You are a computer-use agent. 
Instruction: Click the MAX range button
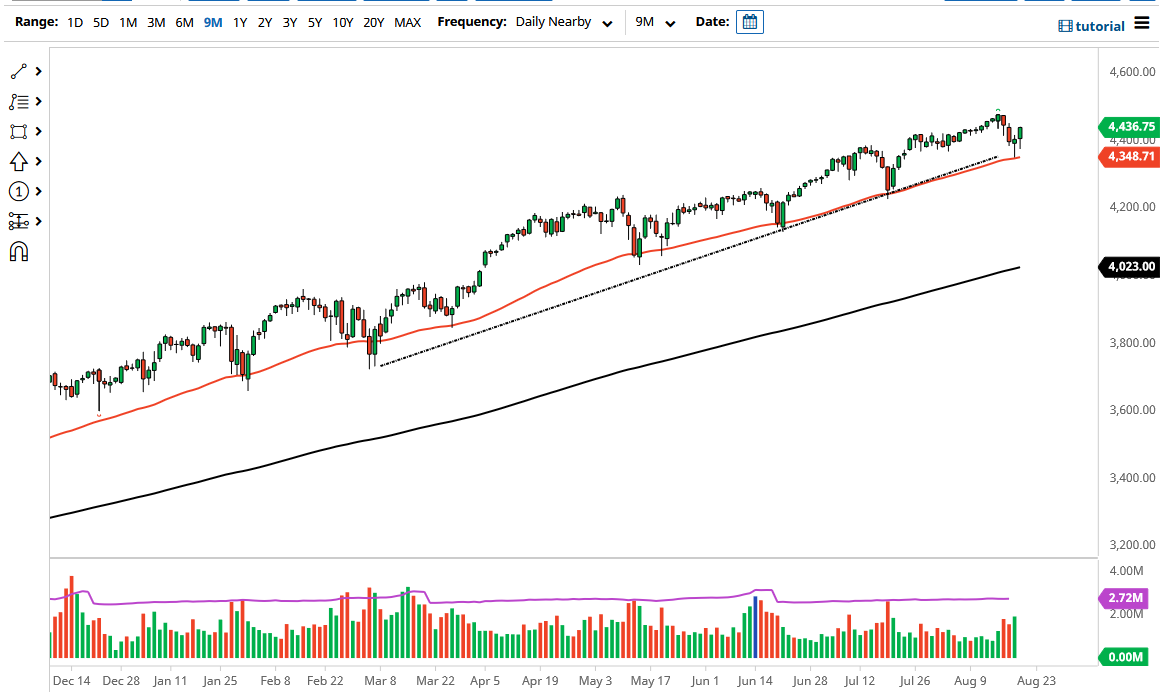pyautogui.click(x=407, y=22)
